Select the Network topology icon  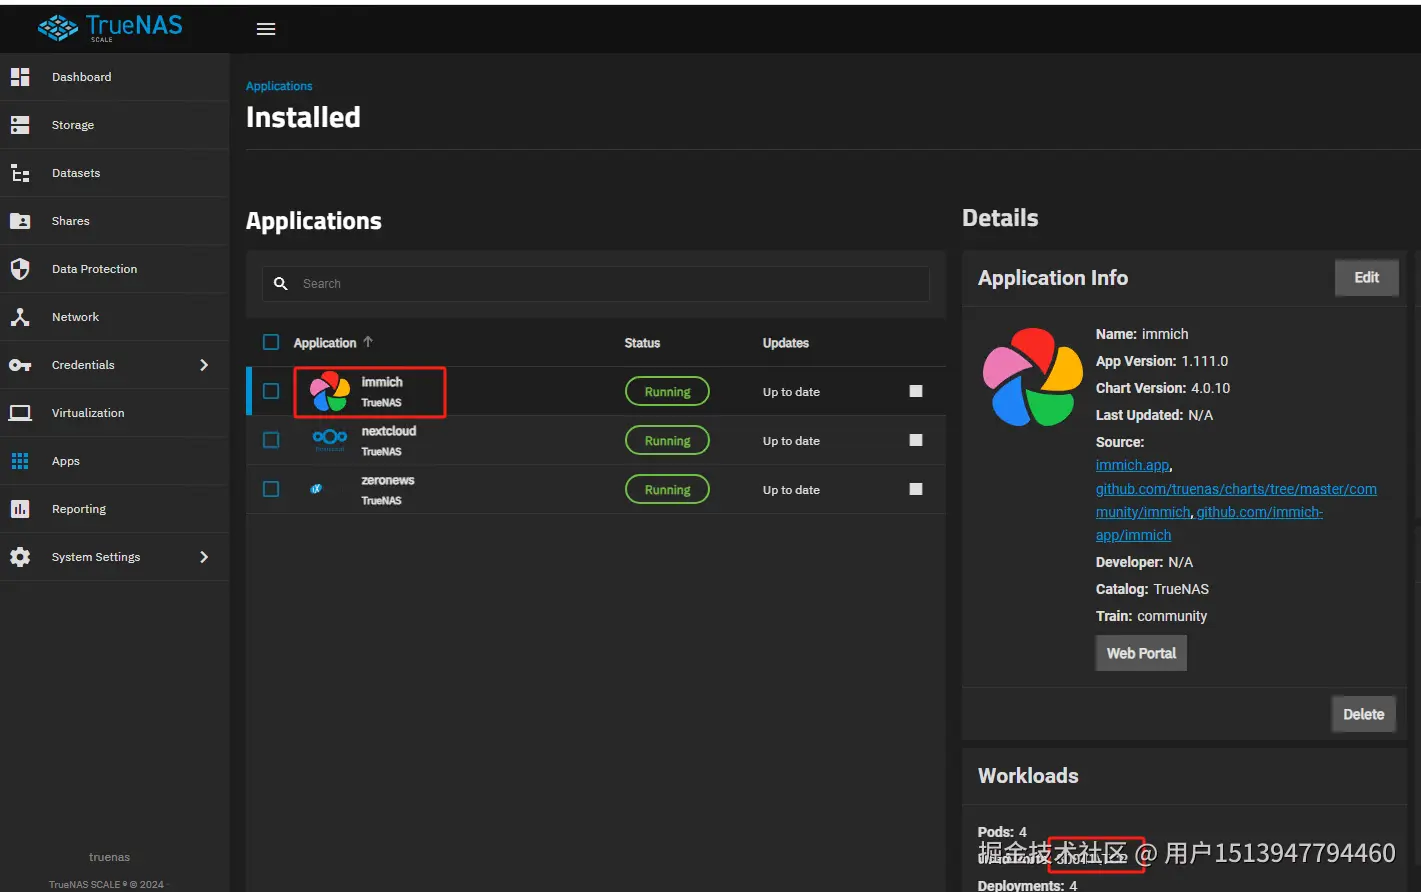(x=20, y=317)
